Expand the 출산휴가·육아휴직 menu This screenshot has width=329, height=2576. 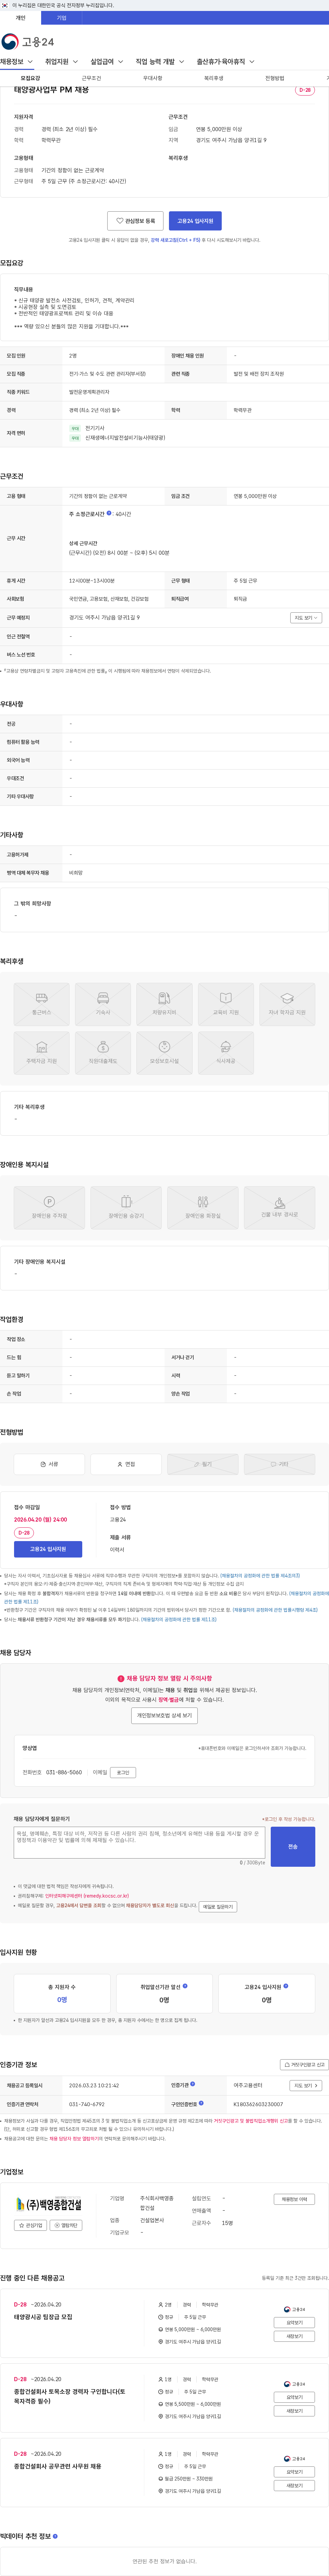(225, 62)
